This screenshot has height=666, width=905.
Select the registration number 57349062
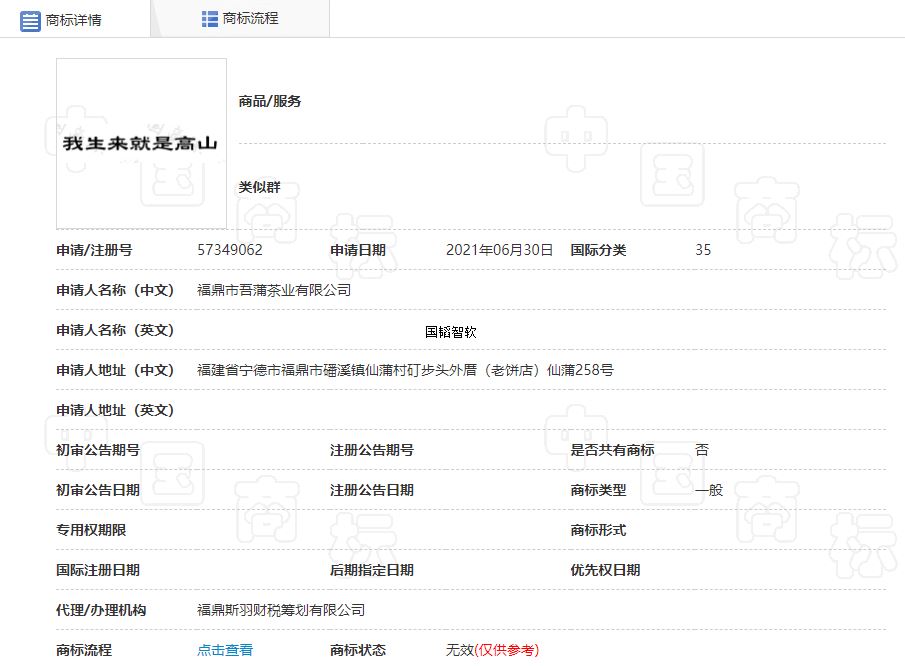[x=230, y=250]
